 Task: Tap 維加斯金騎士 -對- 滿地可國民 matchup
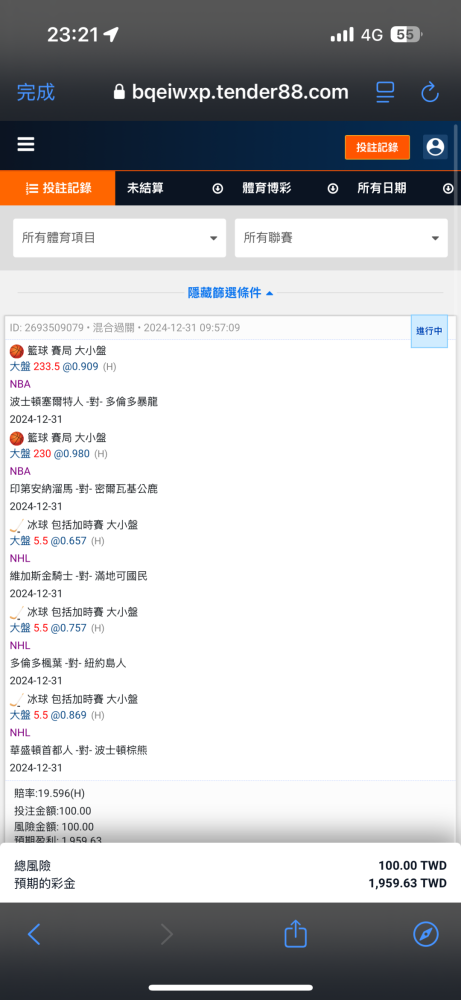pos(78,576)
